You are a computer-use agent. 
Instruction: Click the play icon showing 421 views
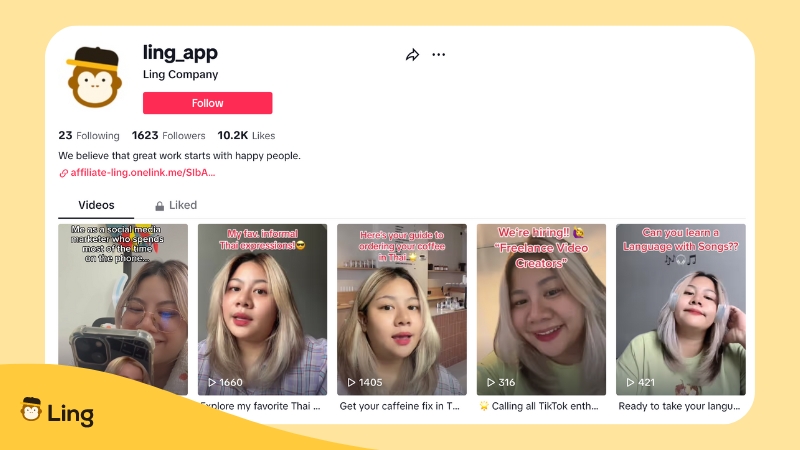(631, 382)
